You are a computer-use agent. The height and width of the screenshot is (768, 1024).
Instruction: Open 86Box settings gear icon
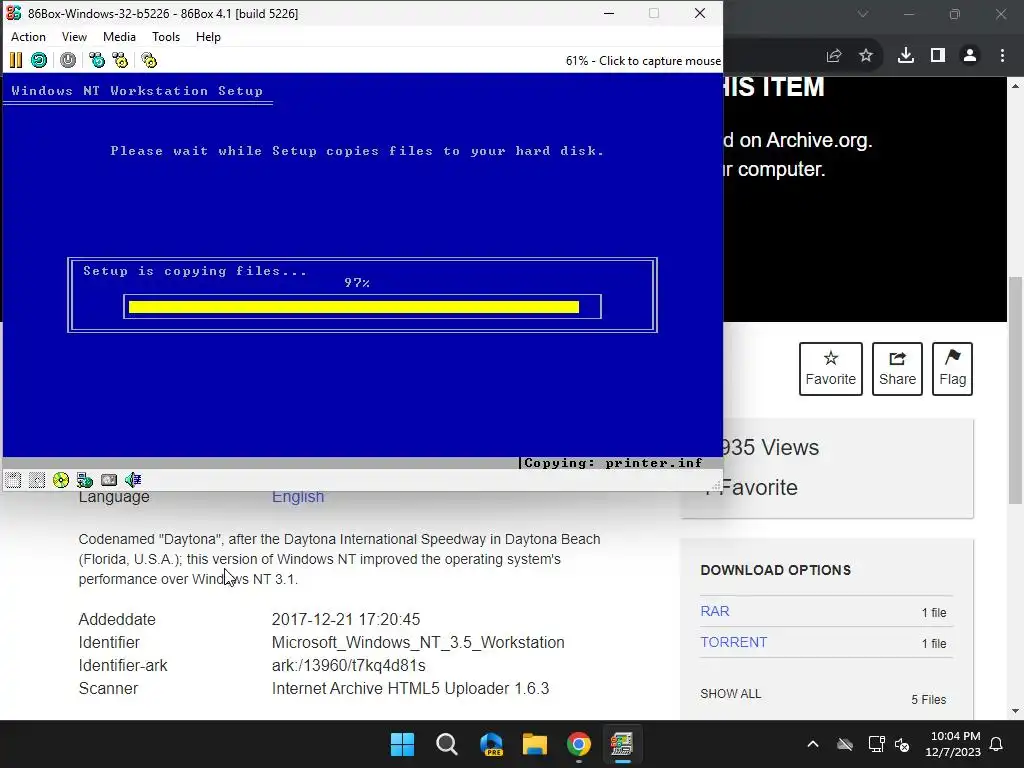click(x=150, y=61)
